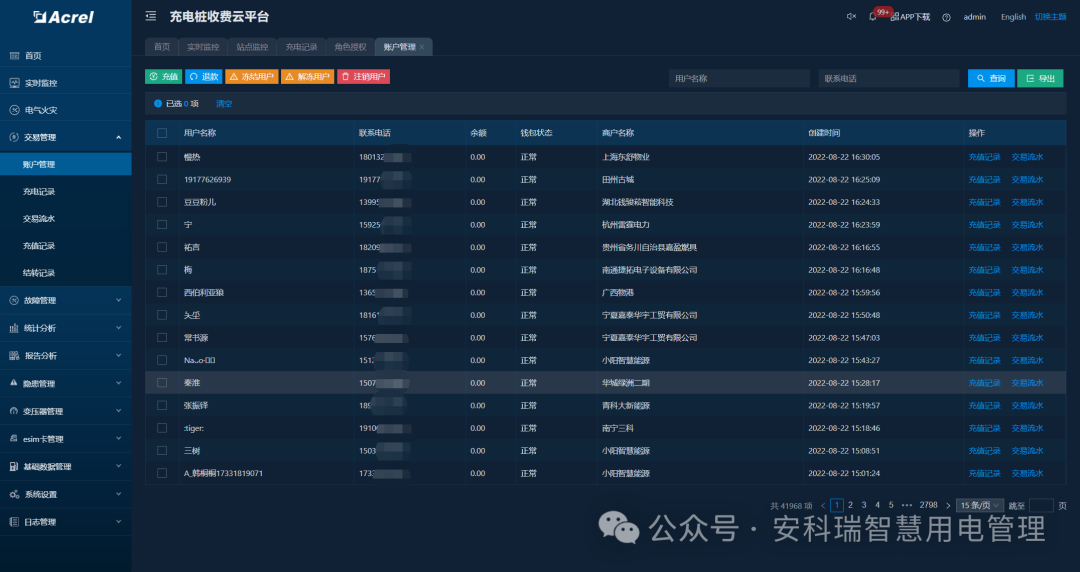Click the icon beside 故障管理 in sidebar
The width and height of the screenshot is (1080, 572).
pyautogui.click(x=14, y=300)
